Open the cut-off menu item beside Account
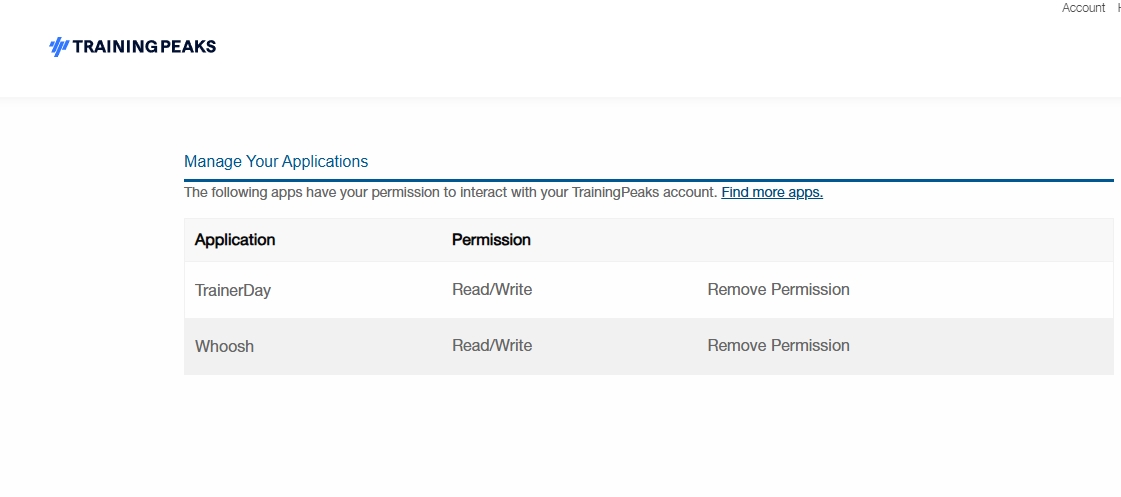Image resolution: width=1121 pixels, height=497 pixels. pyautogui.click(x=1118, y=8)
